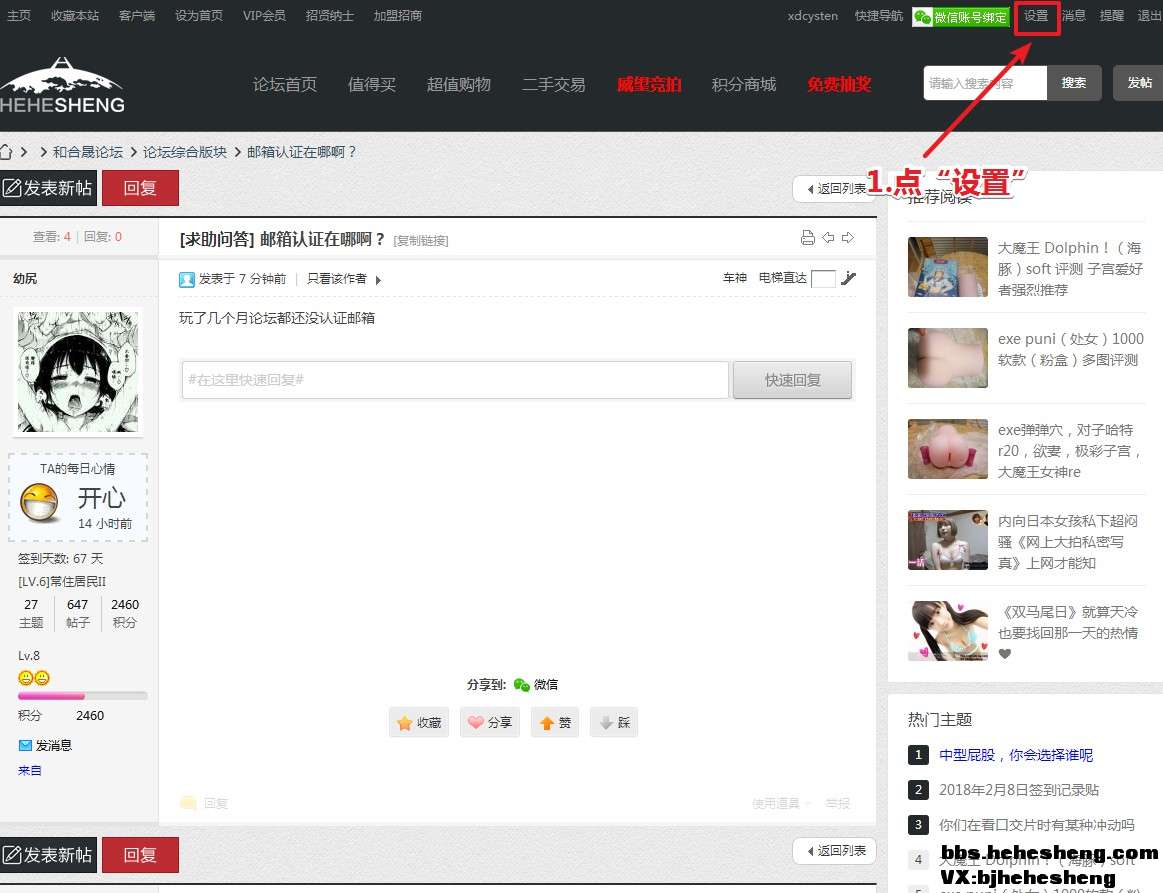Expand the 只看该作者 arrow dropdown
Viewport: 1163px width, 893px height.
[378, 280]
